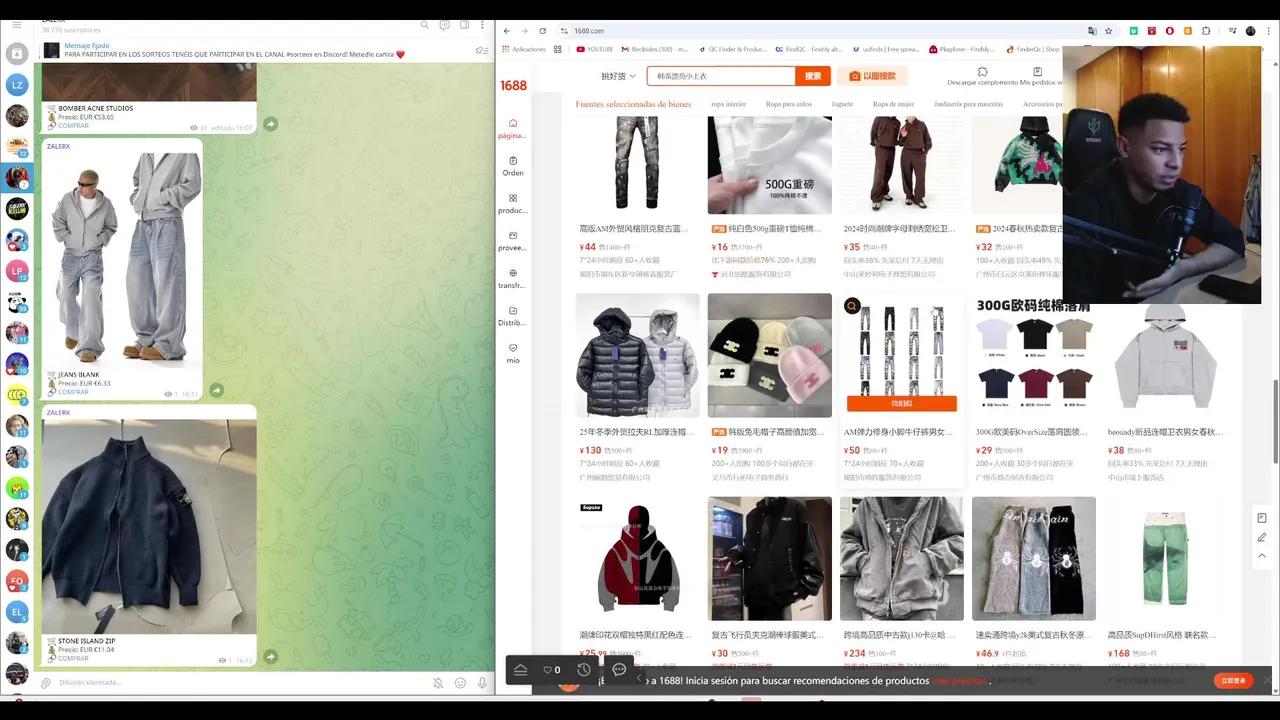Open the beanie hats ¥19 product
The width and height of the screenshot is (1280, 720).
coord(770,355)
